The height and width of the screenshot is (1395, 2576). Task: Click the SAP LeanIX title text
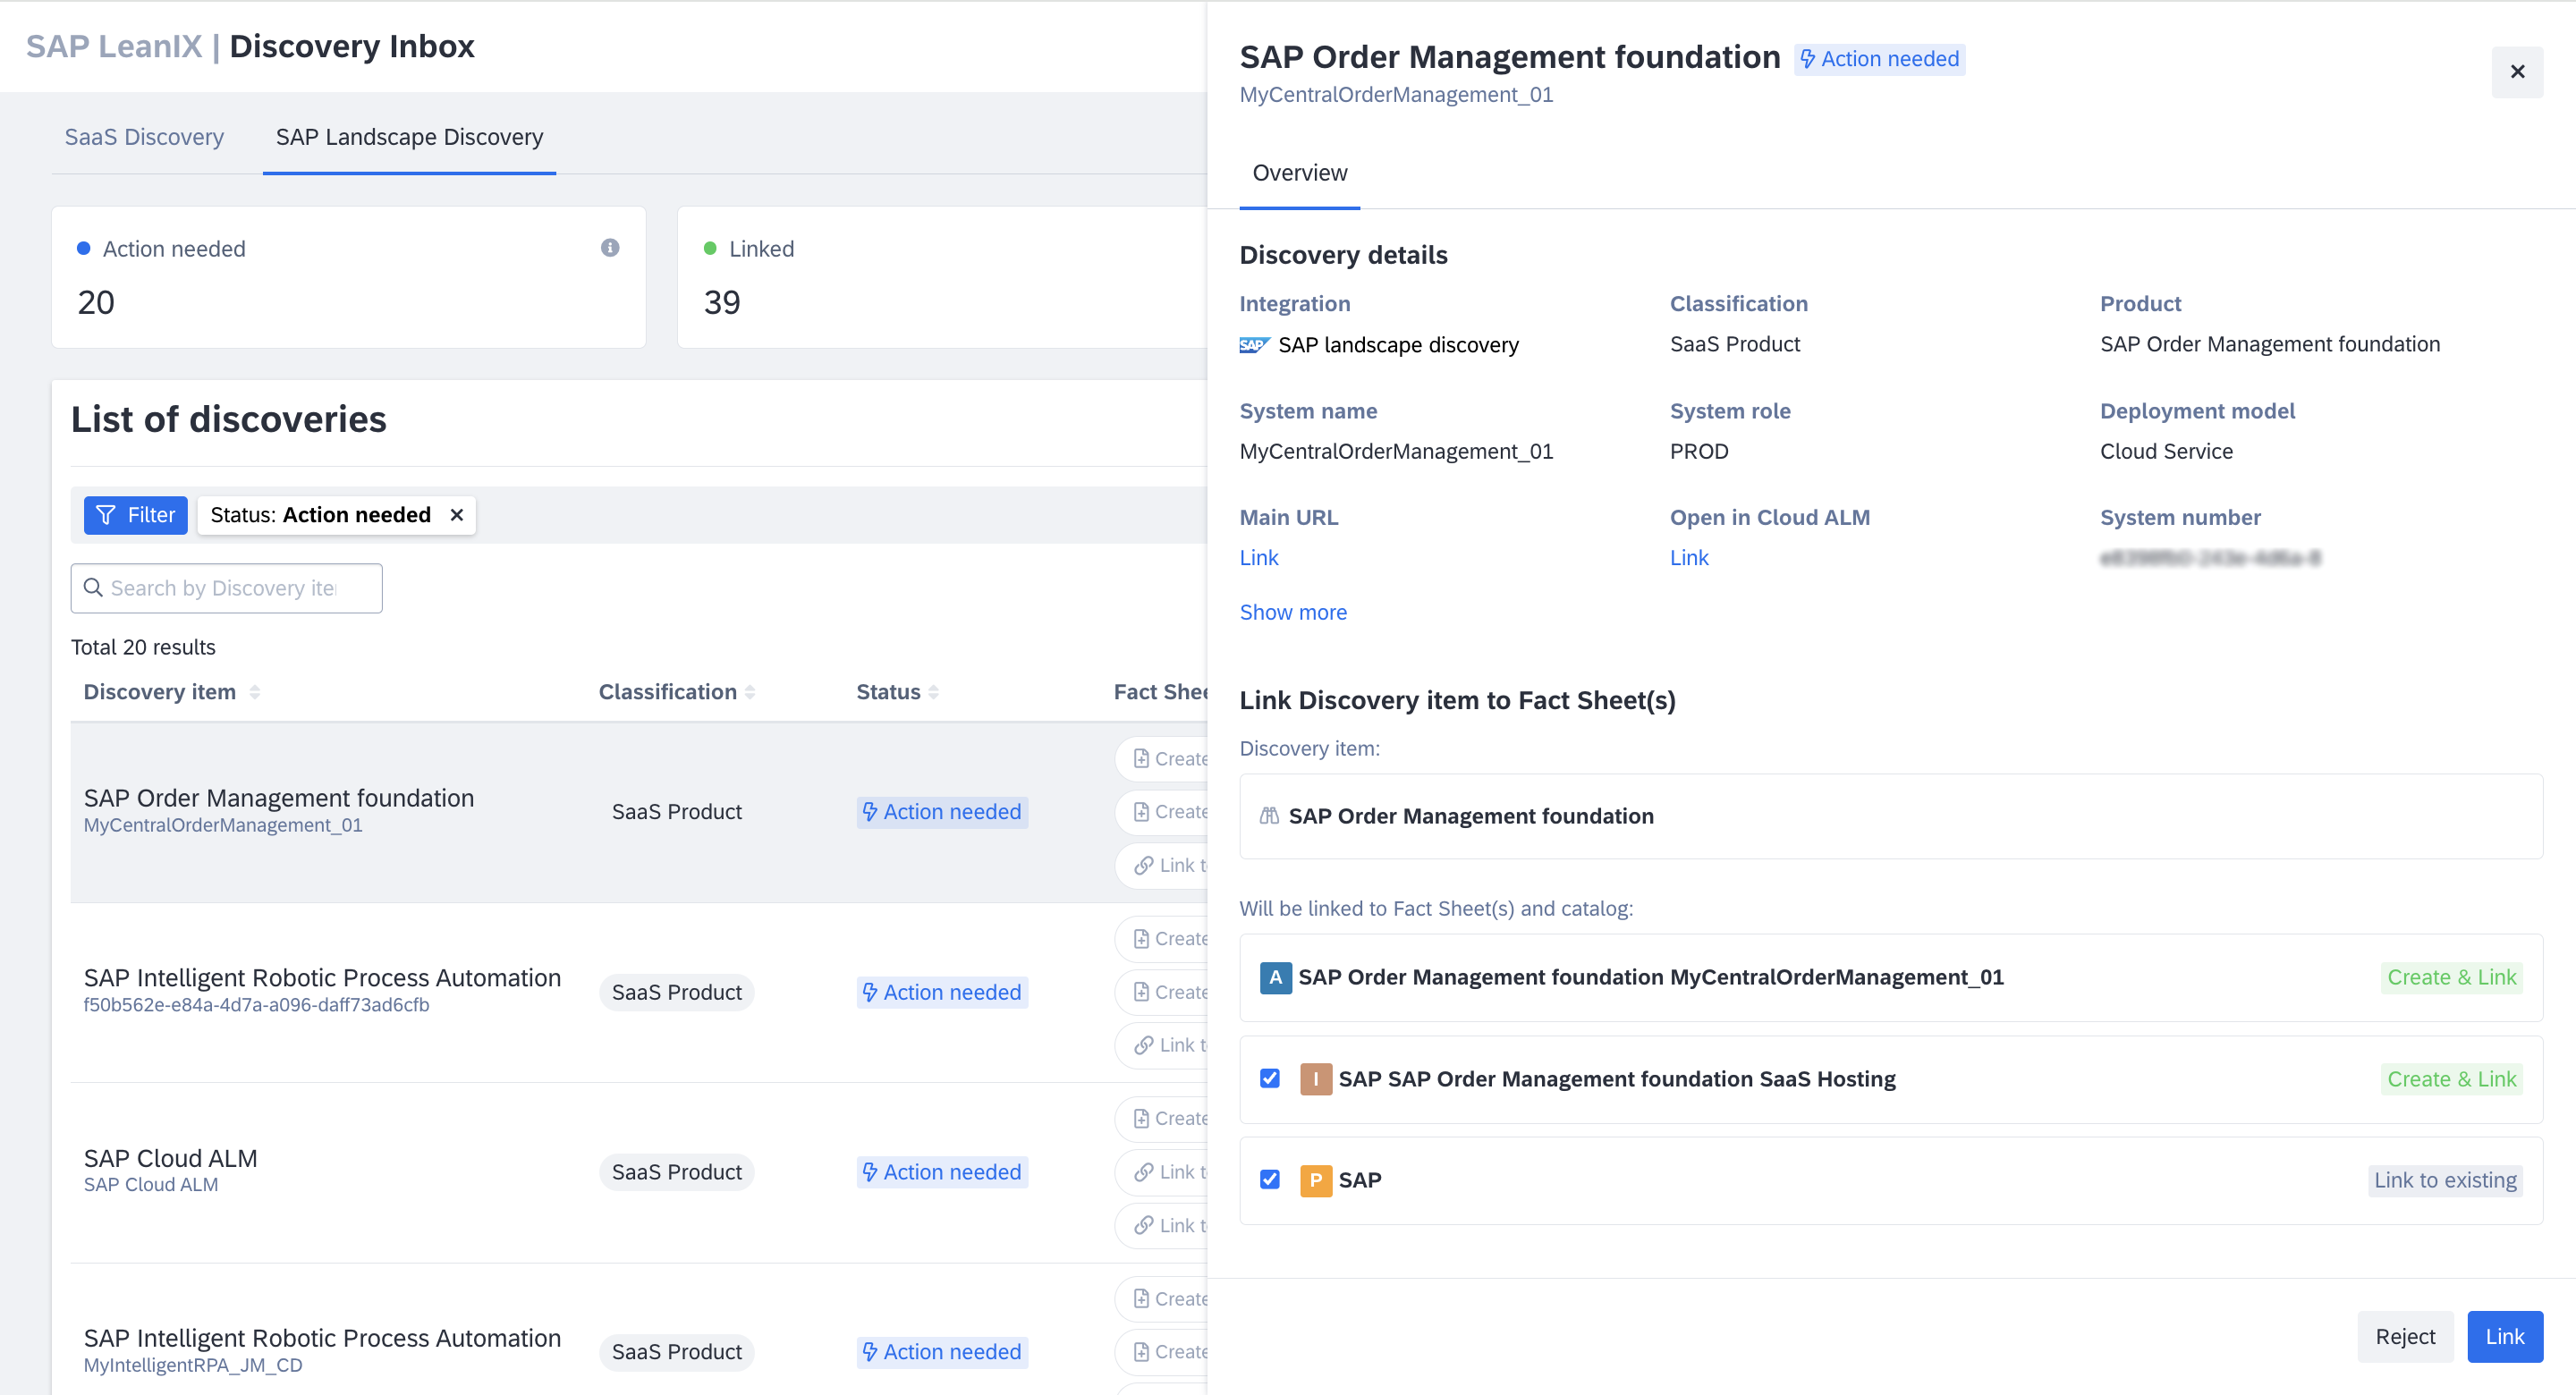114,46
